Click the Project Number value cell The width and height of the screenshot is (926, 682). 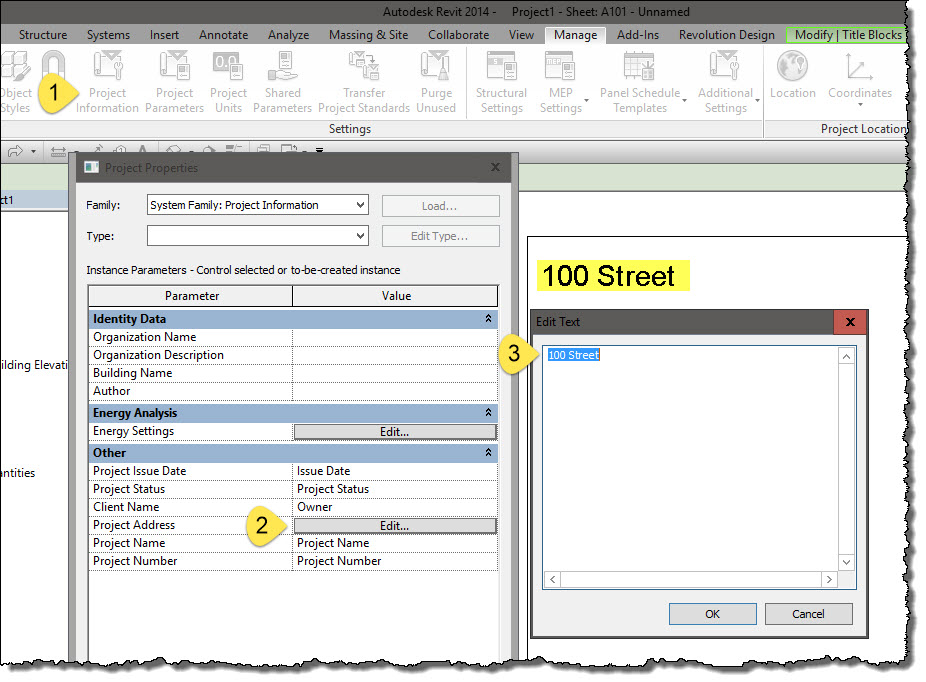coord(394,561)
